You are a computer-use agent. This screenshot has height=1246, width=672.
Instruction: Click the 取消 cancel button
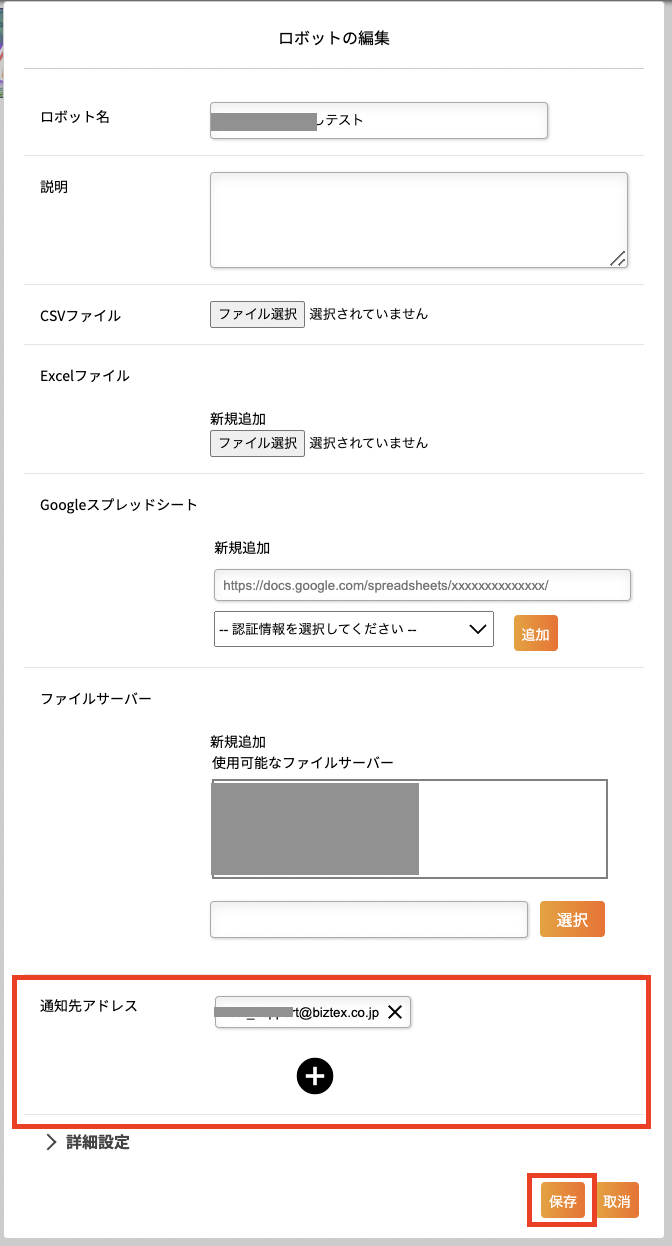617,1201
